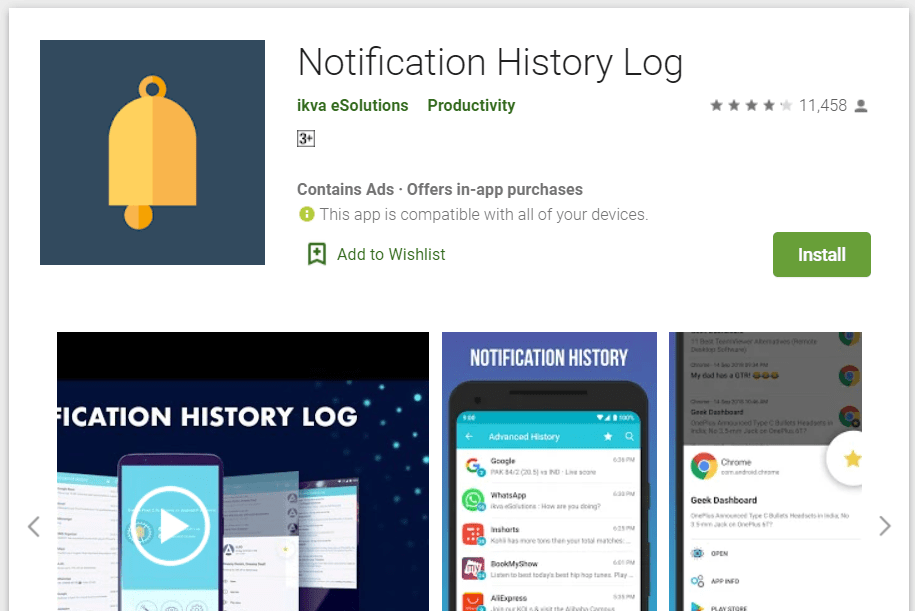
Task: Click the reviewers person icon beside 11,458
Action: 861,106
